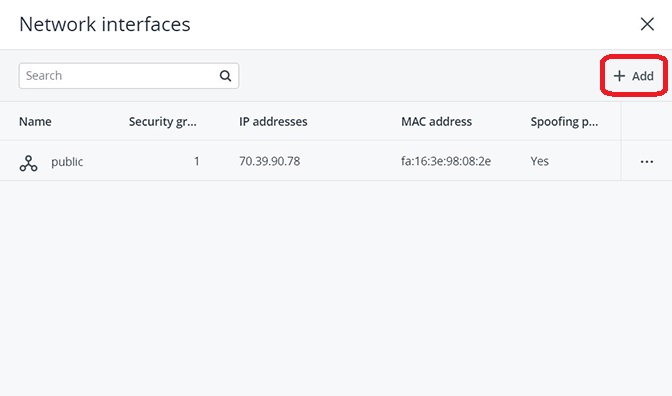The height and width of the screenshot is (396, 672).
Task: Sort by the Name column header
Action: pyautogui.click(x=35, y=121)
